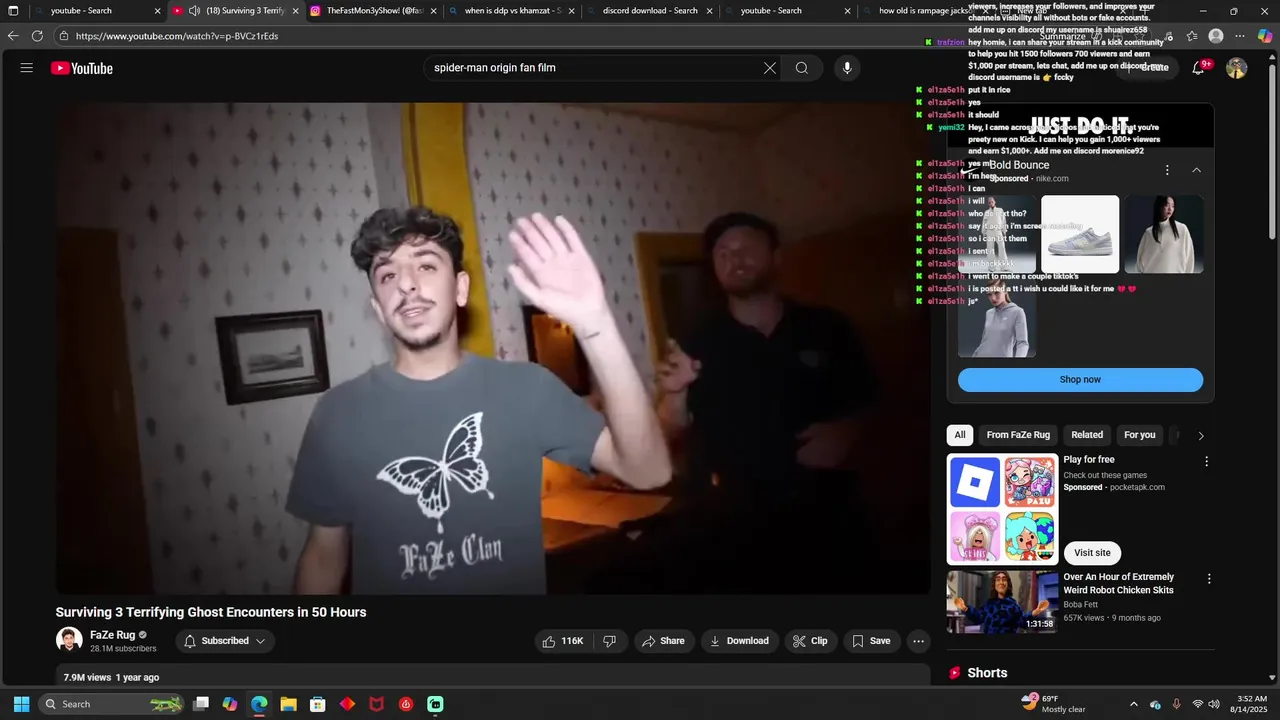The height and width of the screenshot is (720, 1280).
Task: Click the Shop now button
Action: tap(1080, 380)
